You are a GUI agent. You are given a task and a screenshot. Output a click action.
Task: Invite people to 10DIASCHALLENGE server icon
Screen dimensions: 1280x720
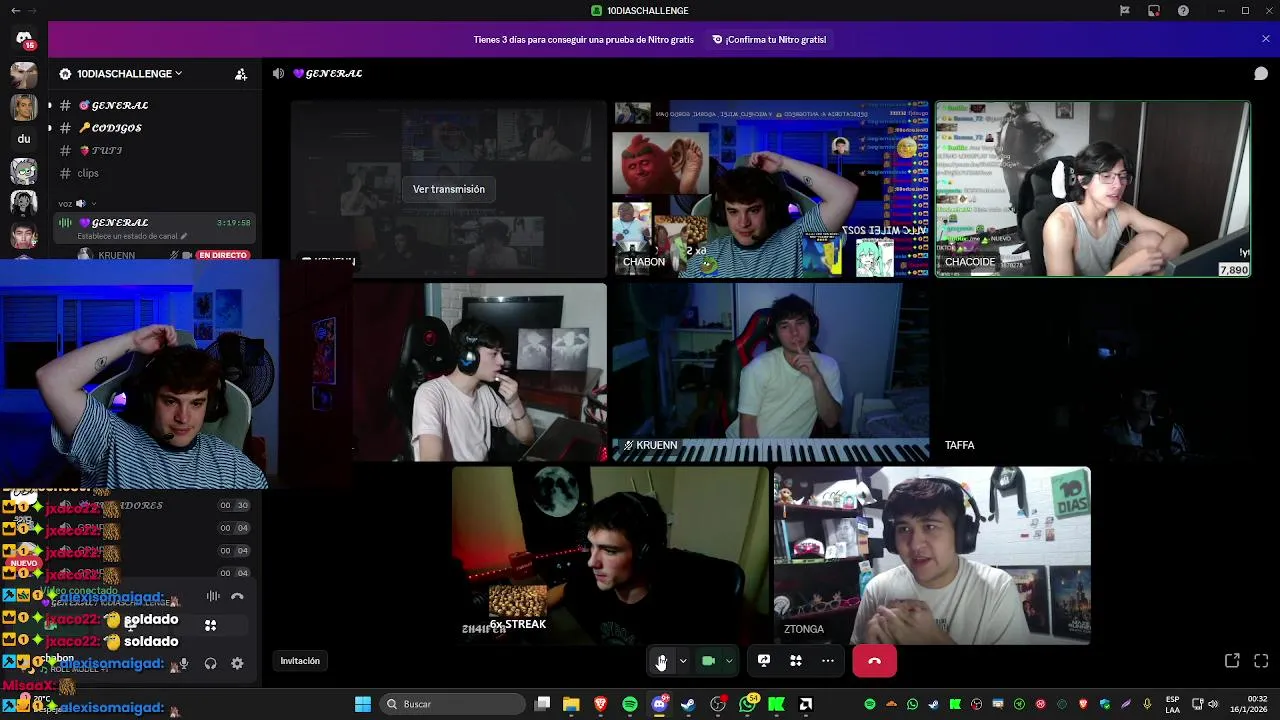point(241,74)
